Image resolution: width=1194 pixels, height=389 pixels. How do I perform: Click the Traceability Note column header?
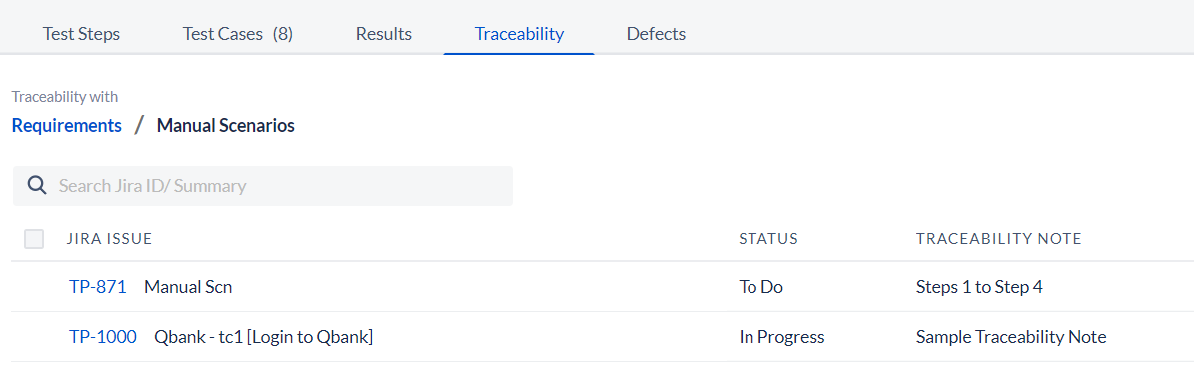point(998,239)
